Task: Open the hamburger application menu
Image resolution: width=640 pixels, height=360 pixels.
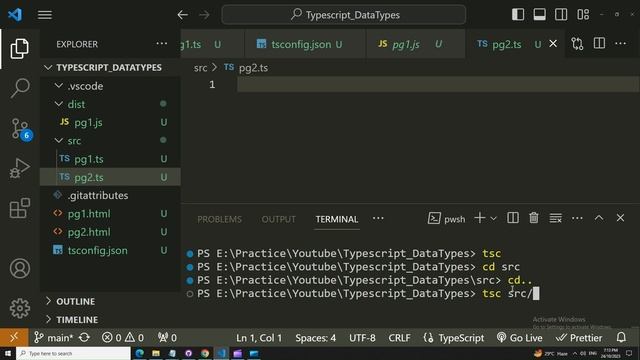Action: pyautogui.click(x=45, y=15)
